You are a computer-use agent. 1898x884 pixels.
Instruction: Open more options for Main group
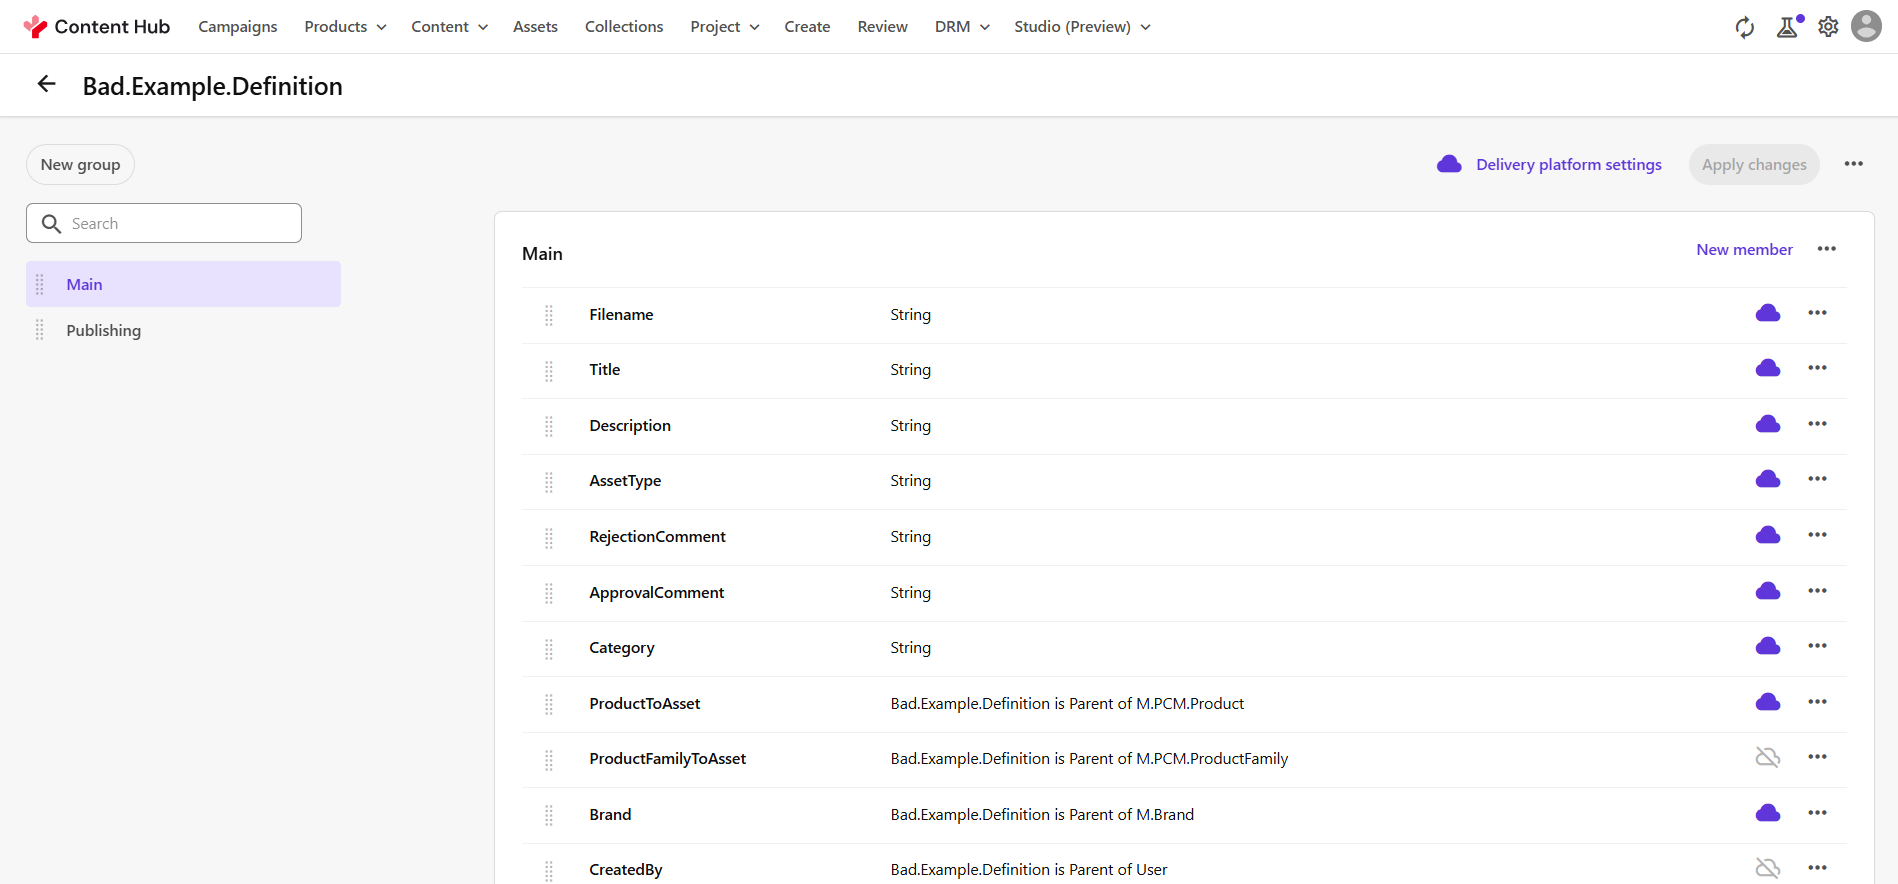pos(1826,250)
